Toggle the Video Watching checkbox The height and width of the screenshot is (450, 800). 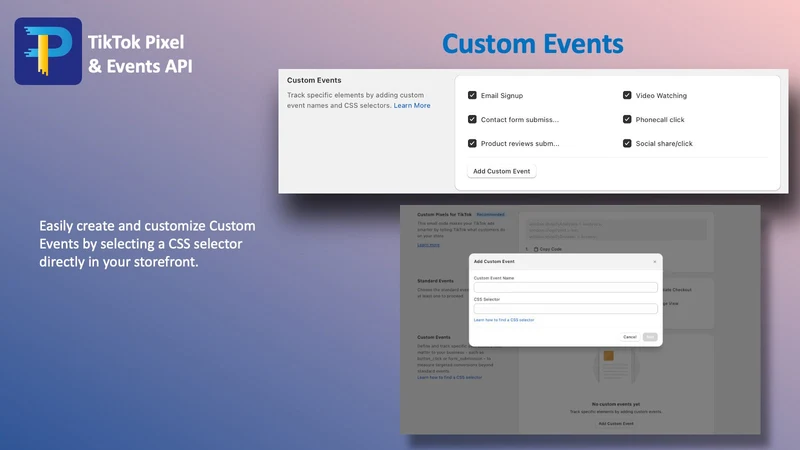[x=627, y=95]
